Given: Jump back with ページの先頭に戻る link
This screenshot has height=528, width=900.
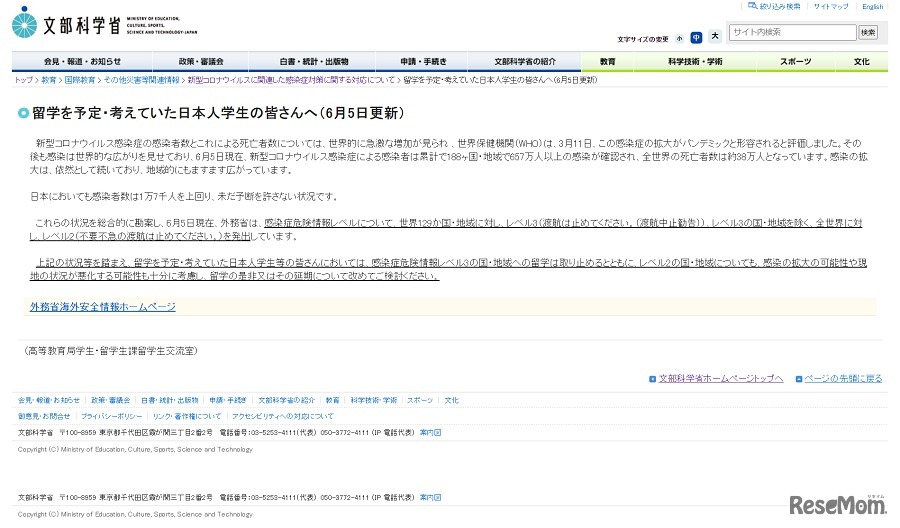Looking at the screenshot, I should coord(843,379).
